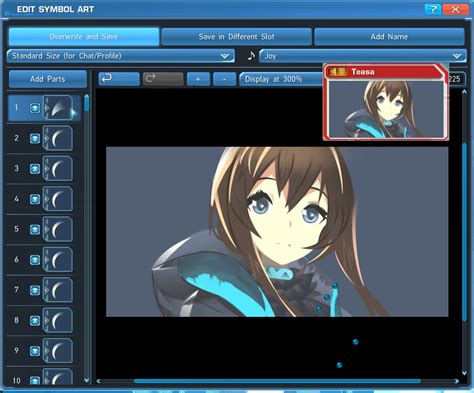Select layer 4 crescent symbol
The width and height of the screenshot is (474, 393).
click(59, 199)
